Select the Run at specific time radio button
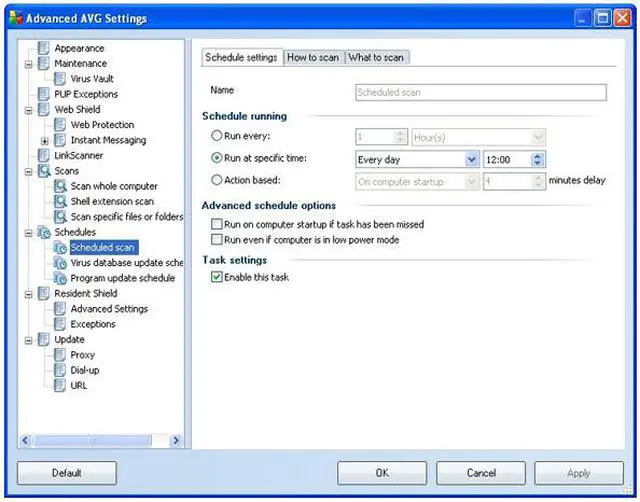 click(x=216, y=158)
